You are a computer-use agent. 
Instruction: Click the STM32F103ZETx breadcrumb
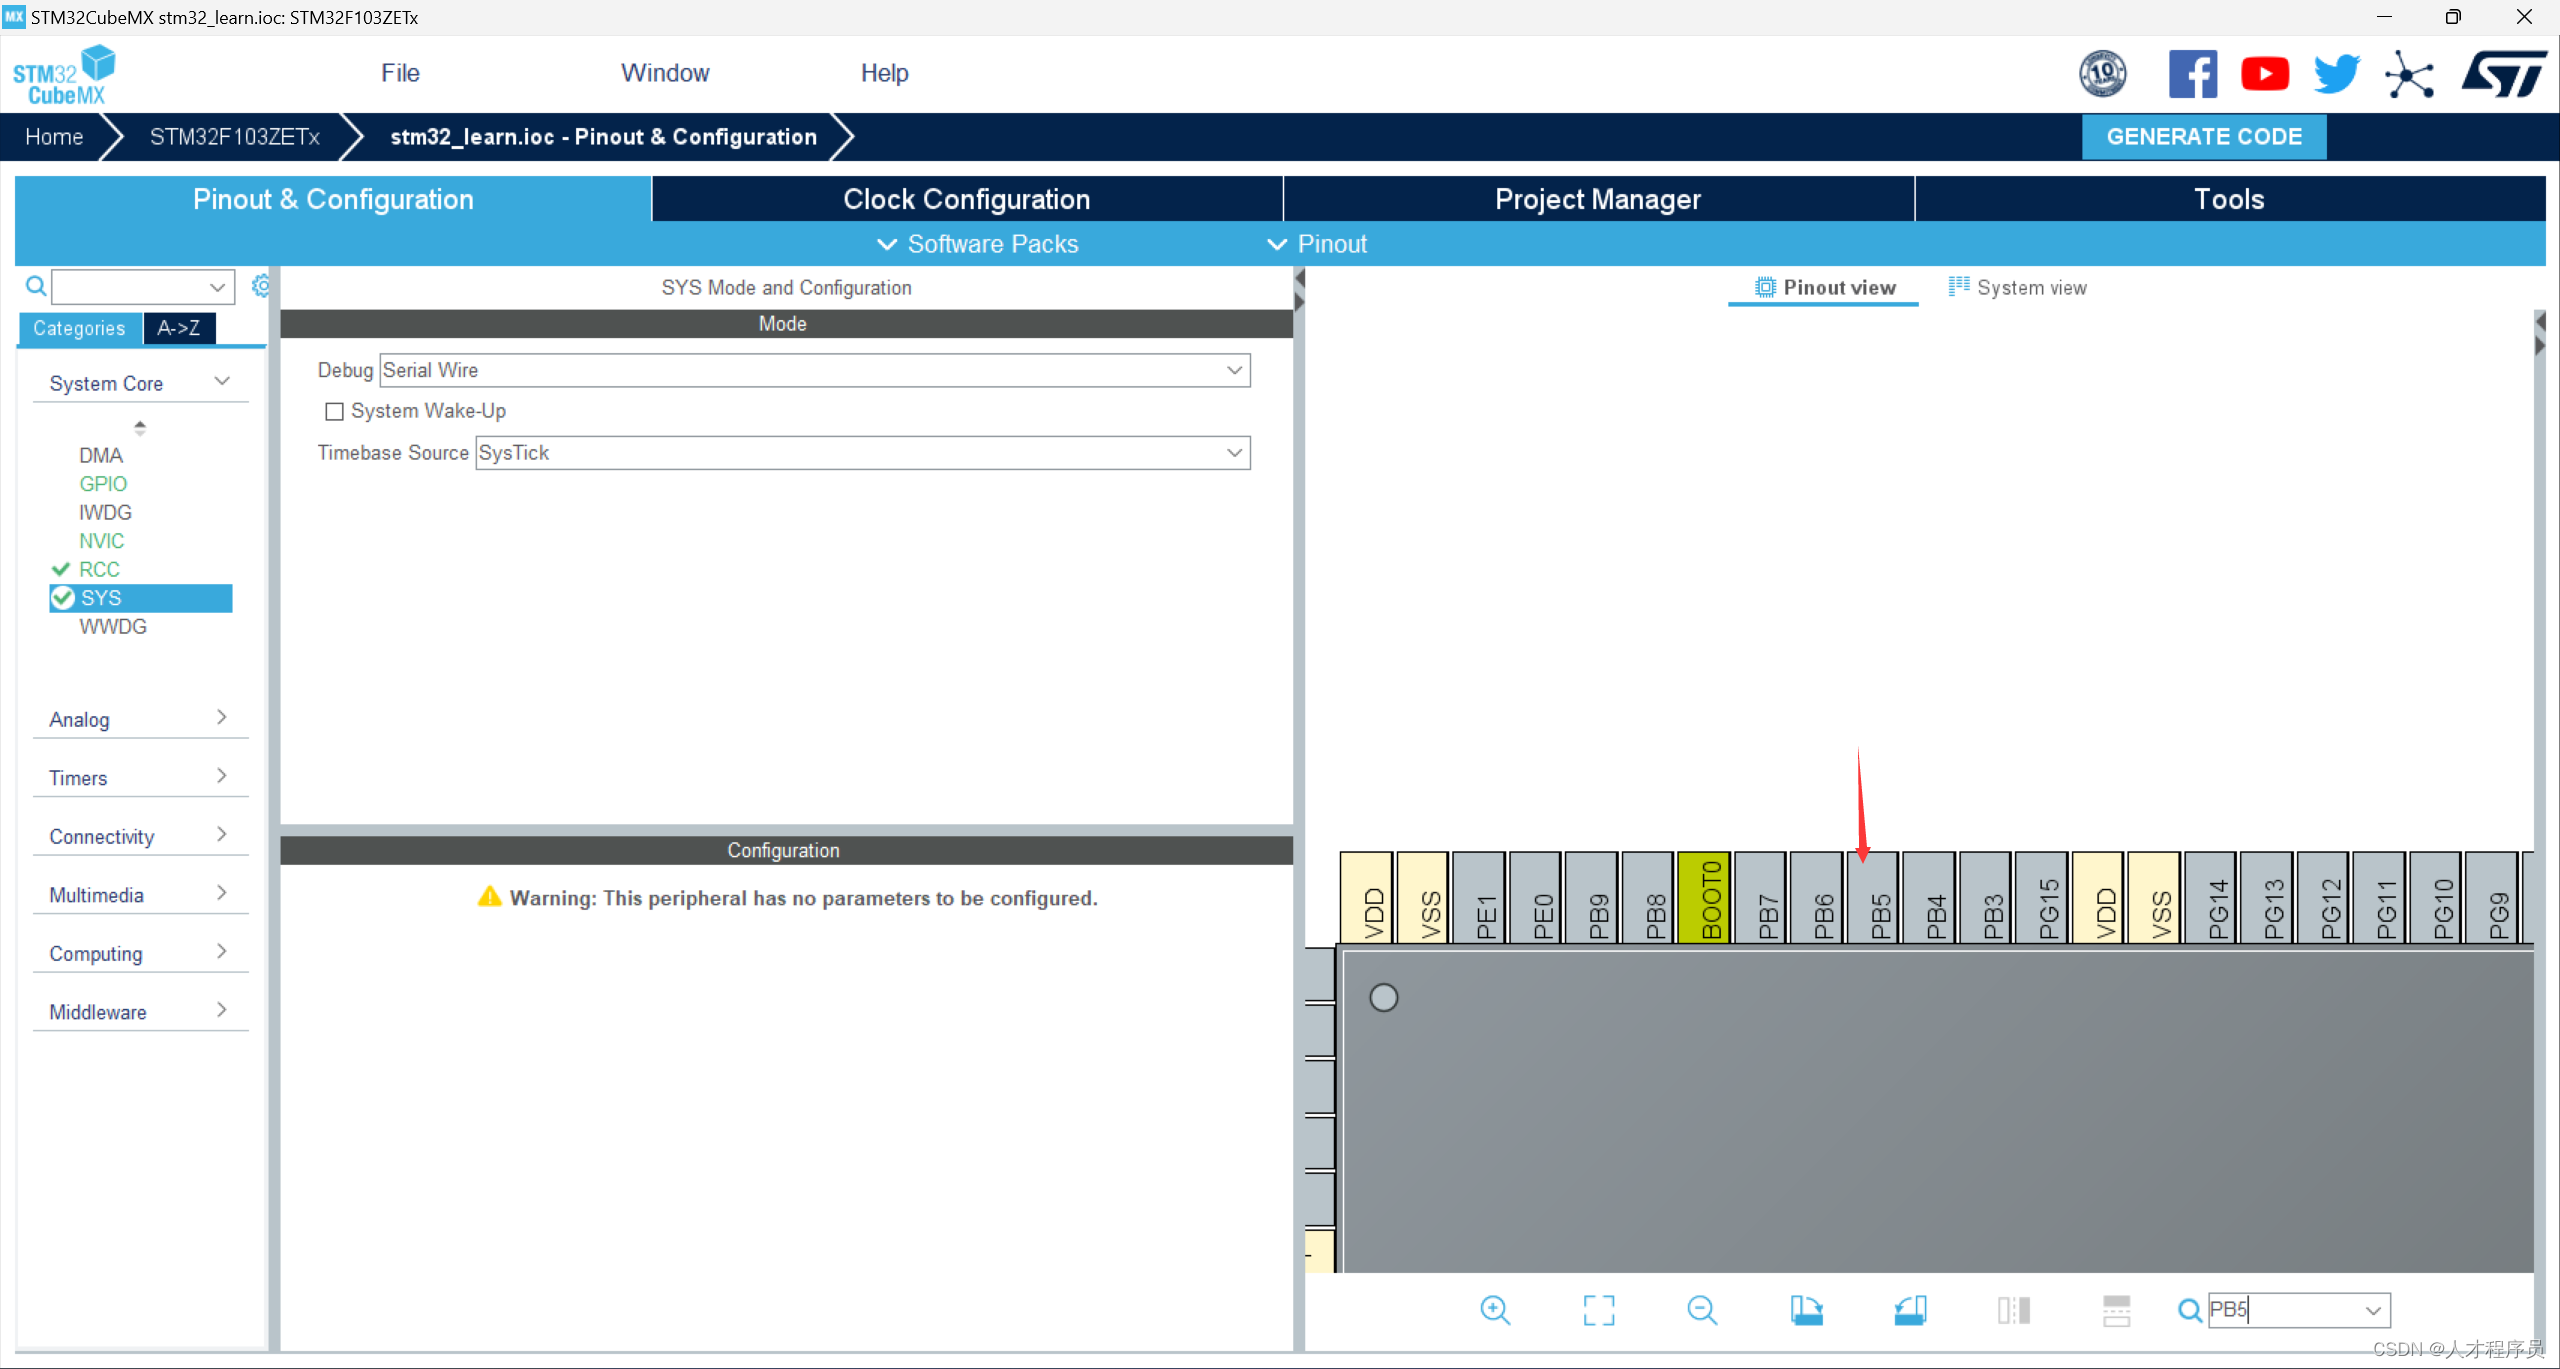pyautogui.click(x=235, y=137)
